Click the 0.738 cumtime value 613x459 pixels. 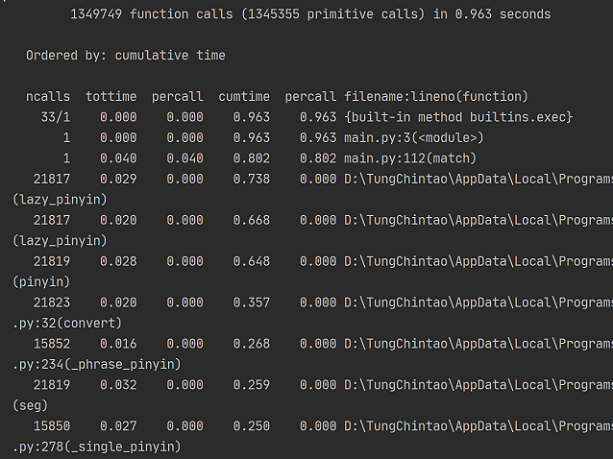click(x=251, y=179)
